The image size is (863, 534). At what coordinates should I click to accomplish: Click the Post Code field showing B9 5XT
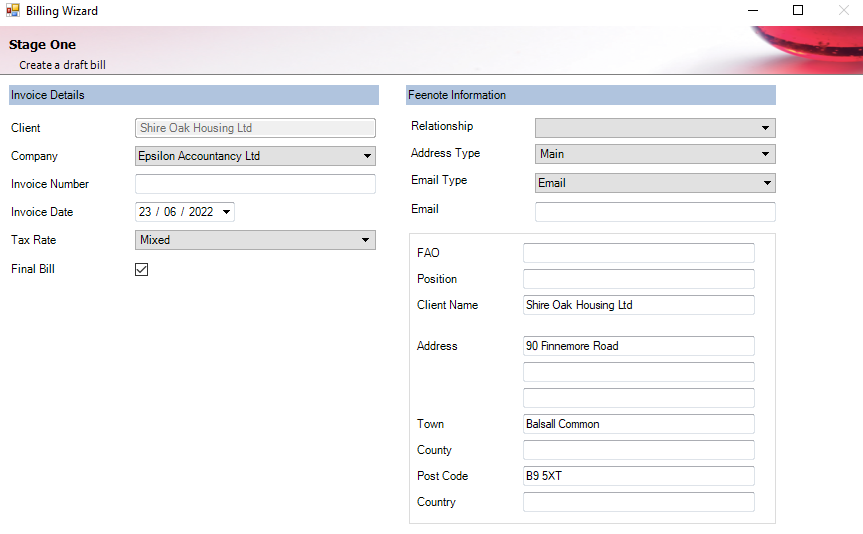pyautogui.click(x=638, y=476)
